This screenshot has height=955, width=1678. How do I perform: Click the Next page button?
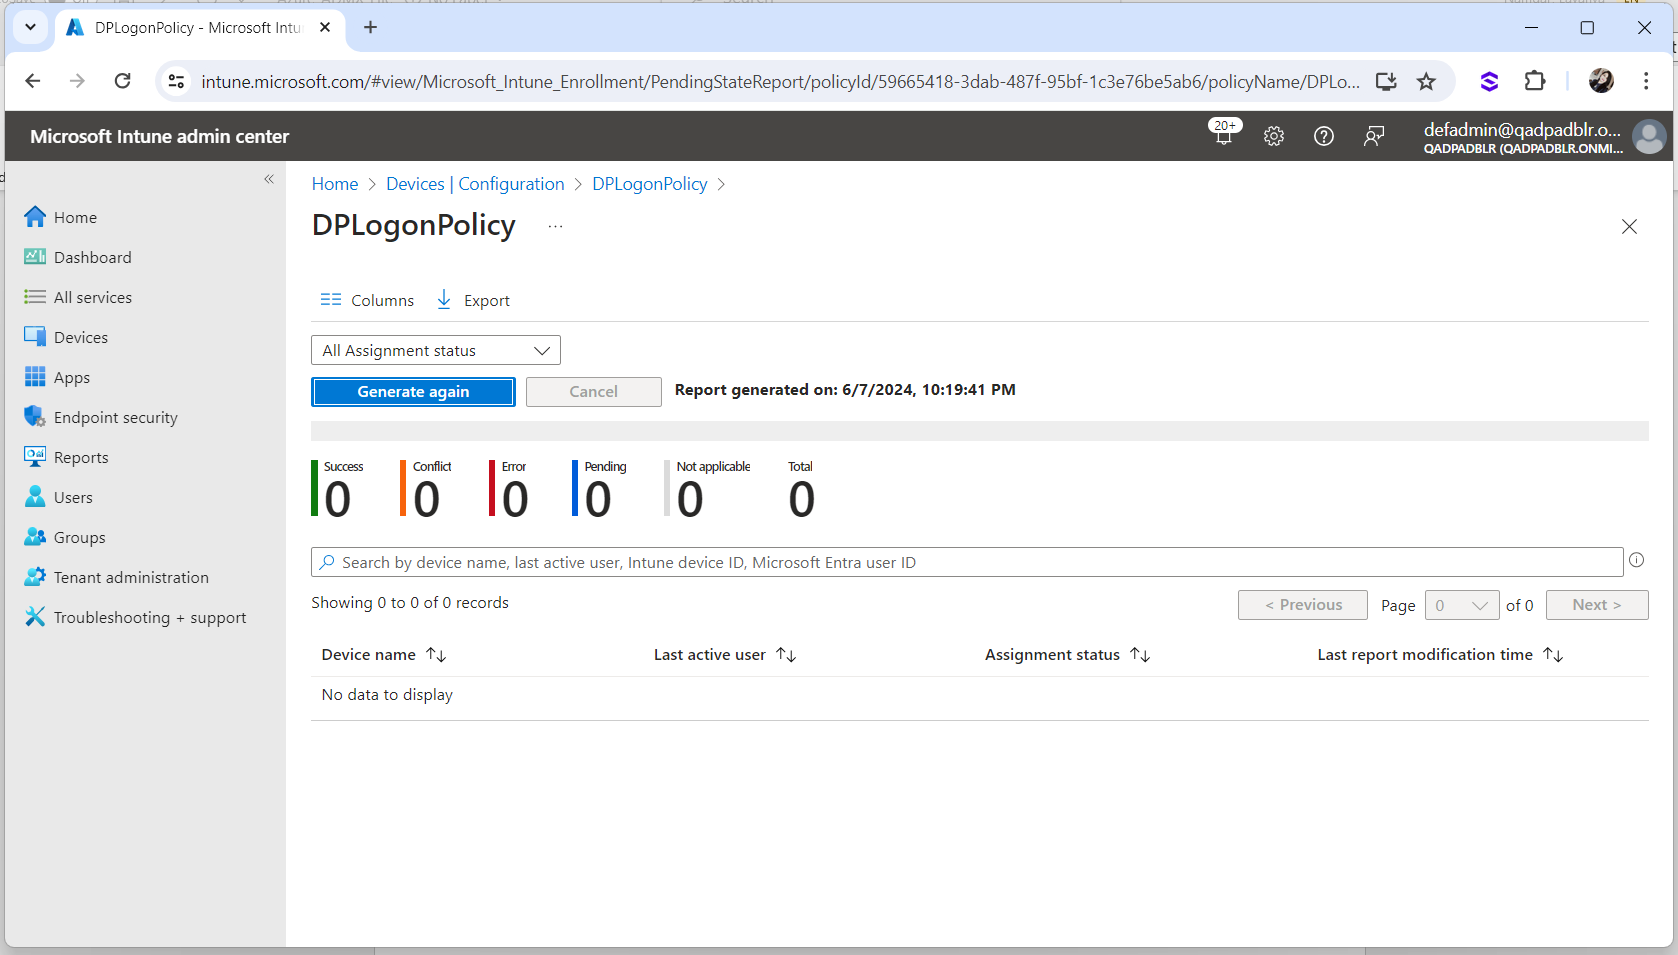click(1597, 605)
